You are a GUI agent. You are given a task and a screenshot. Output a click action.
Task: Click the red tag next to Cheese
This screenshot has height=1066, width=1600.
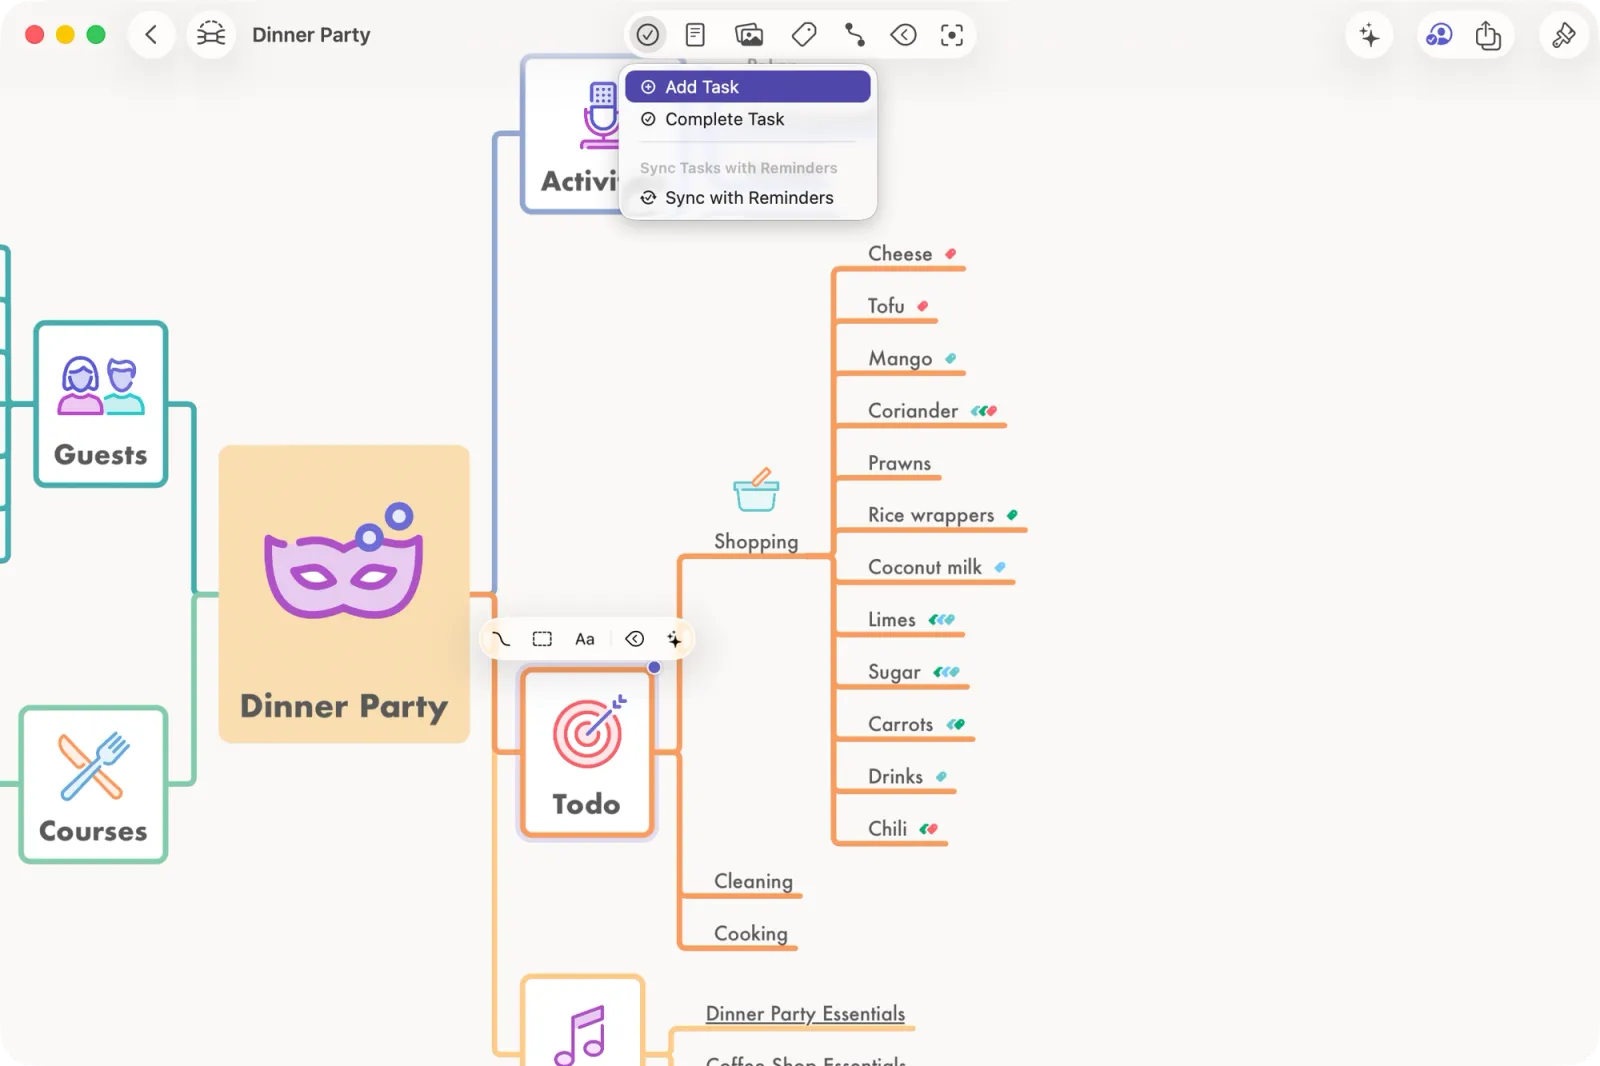coord(951,254)
